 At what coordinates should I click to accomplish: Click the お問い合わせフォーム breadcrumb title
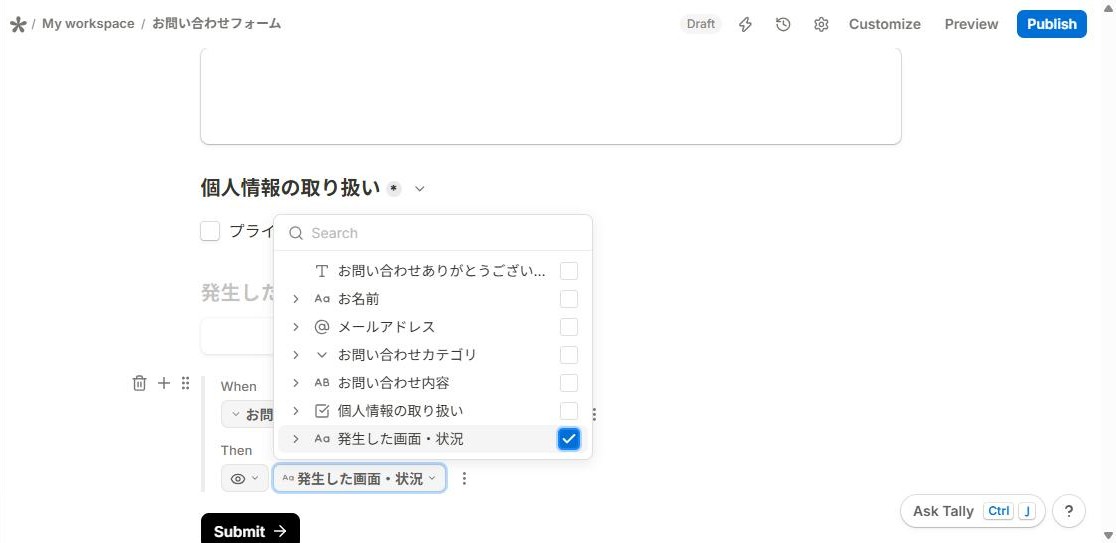point(216,23)
